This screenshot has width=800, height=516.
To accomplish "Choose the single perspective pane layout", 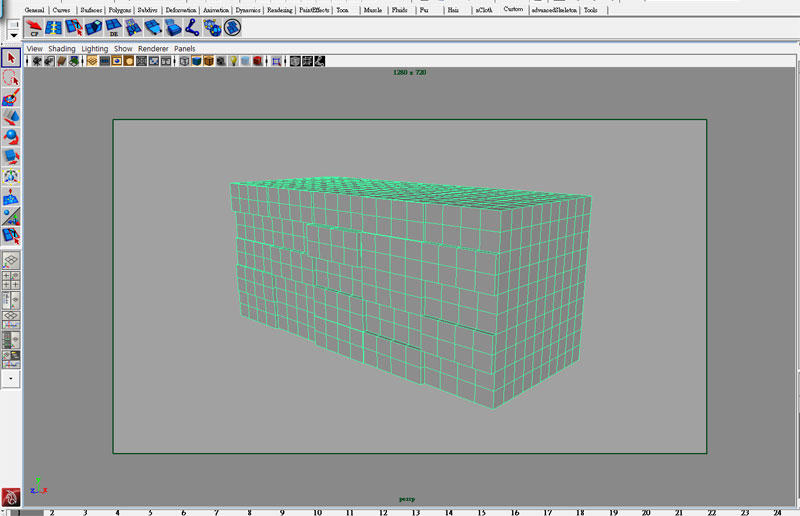I will 11,259.
